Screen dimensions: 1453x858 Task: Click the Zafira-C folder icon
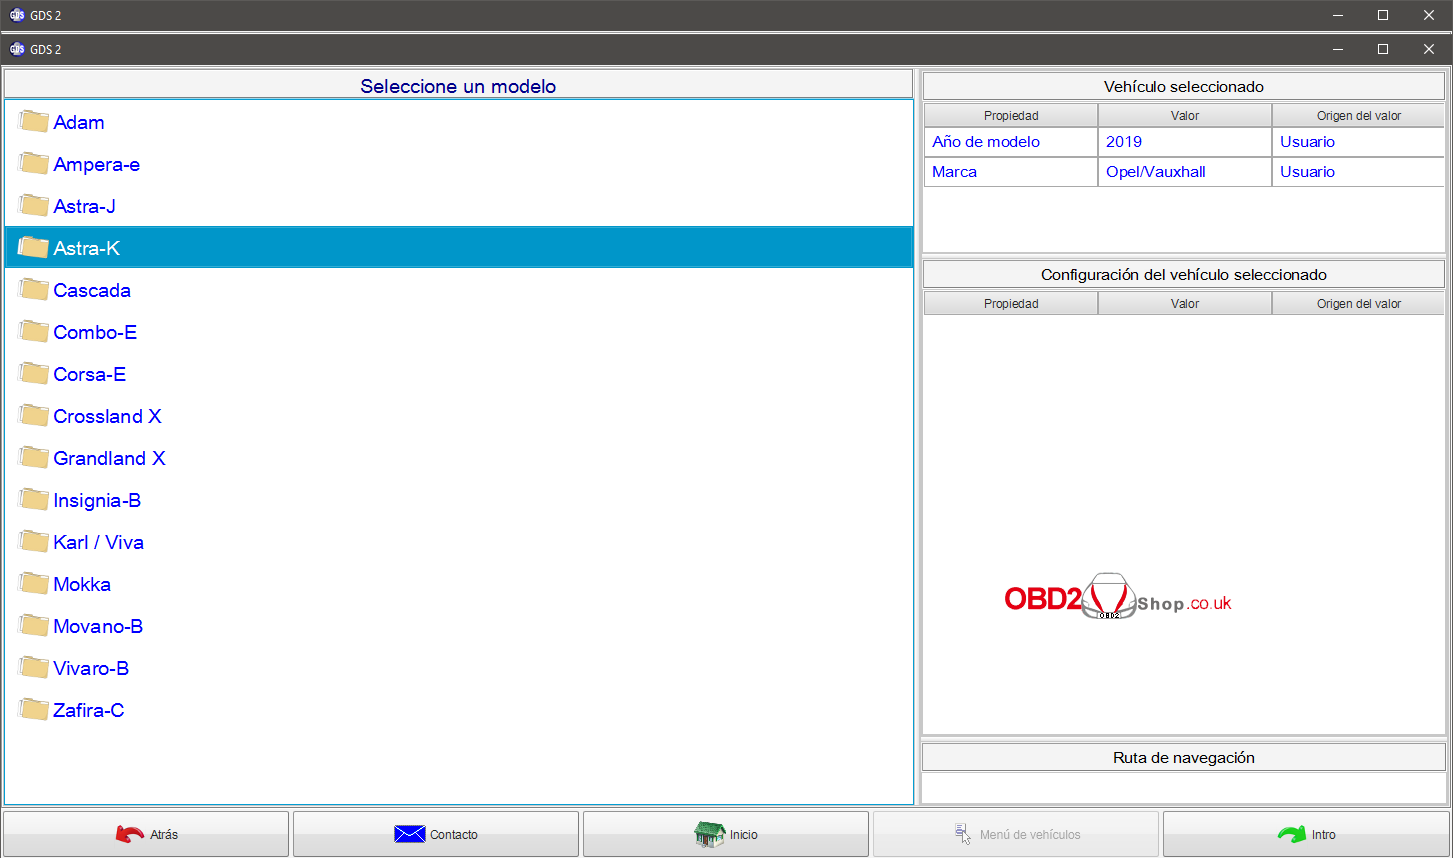tap(34, 710)
